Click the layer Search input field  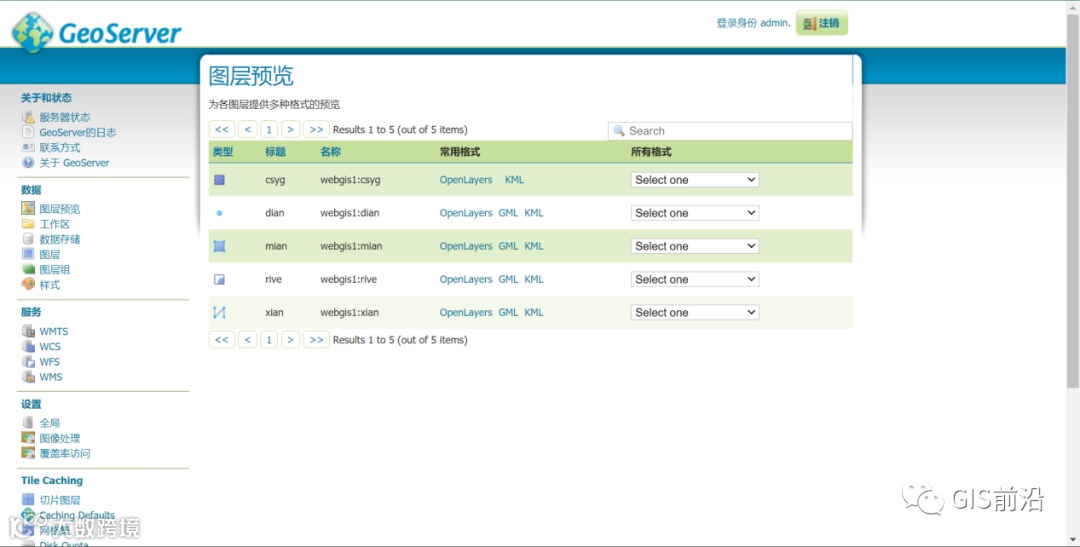click(x=730, y=131)
